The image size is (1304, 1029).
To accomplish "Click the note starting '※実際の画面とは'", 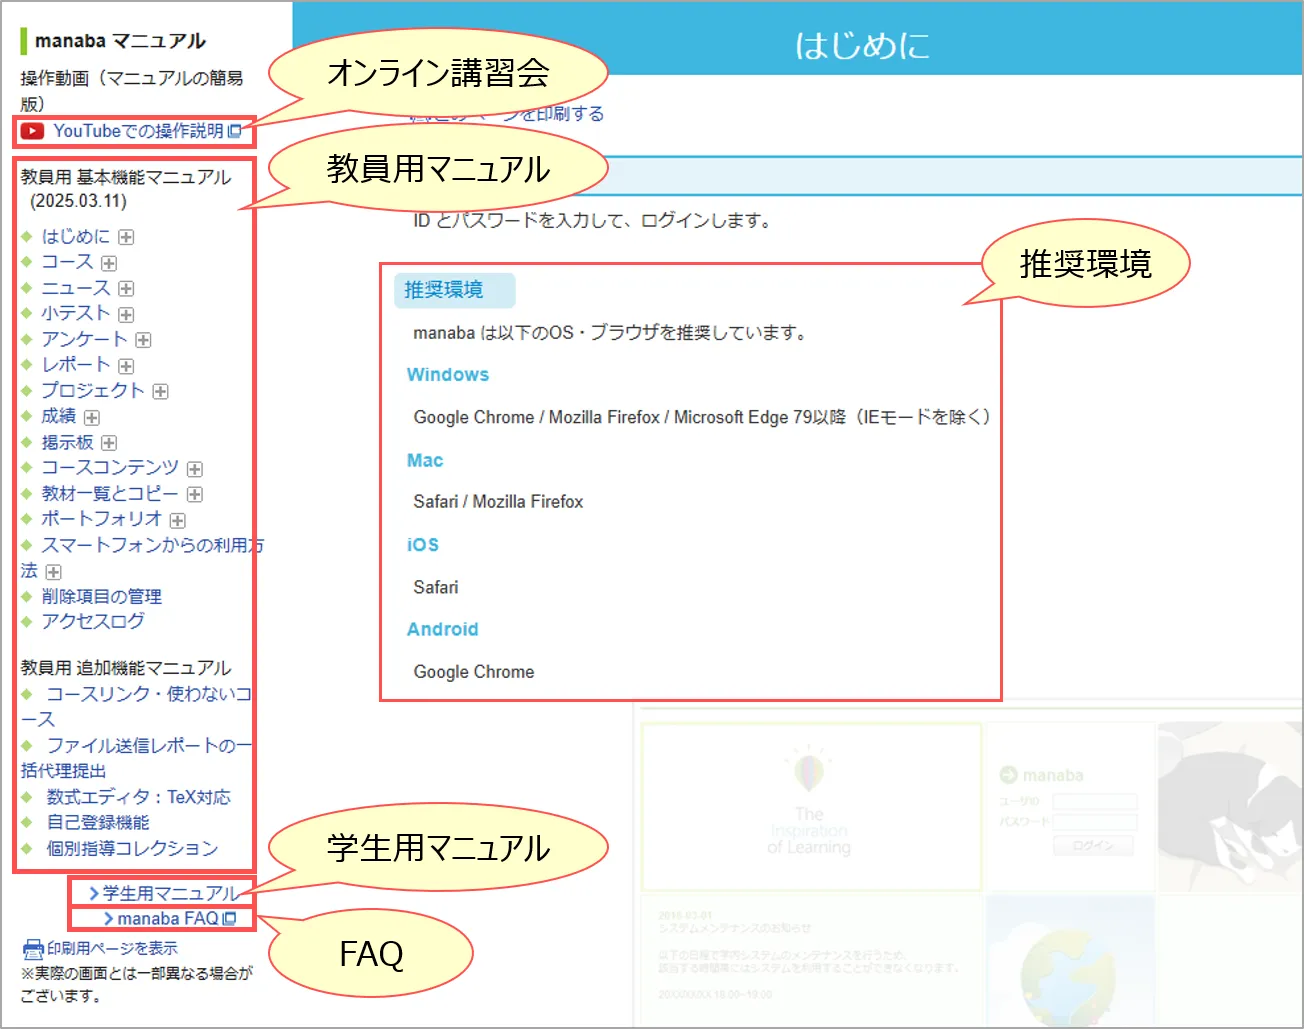I will click(x=137, y=984).
